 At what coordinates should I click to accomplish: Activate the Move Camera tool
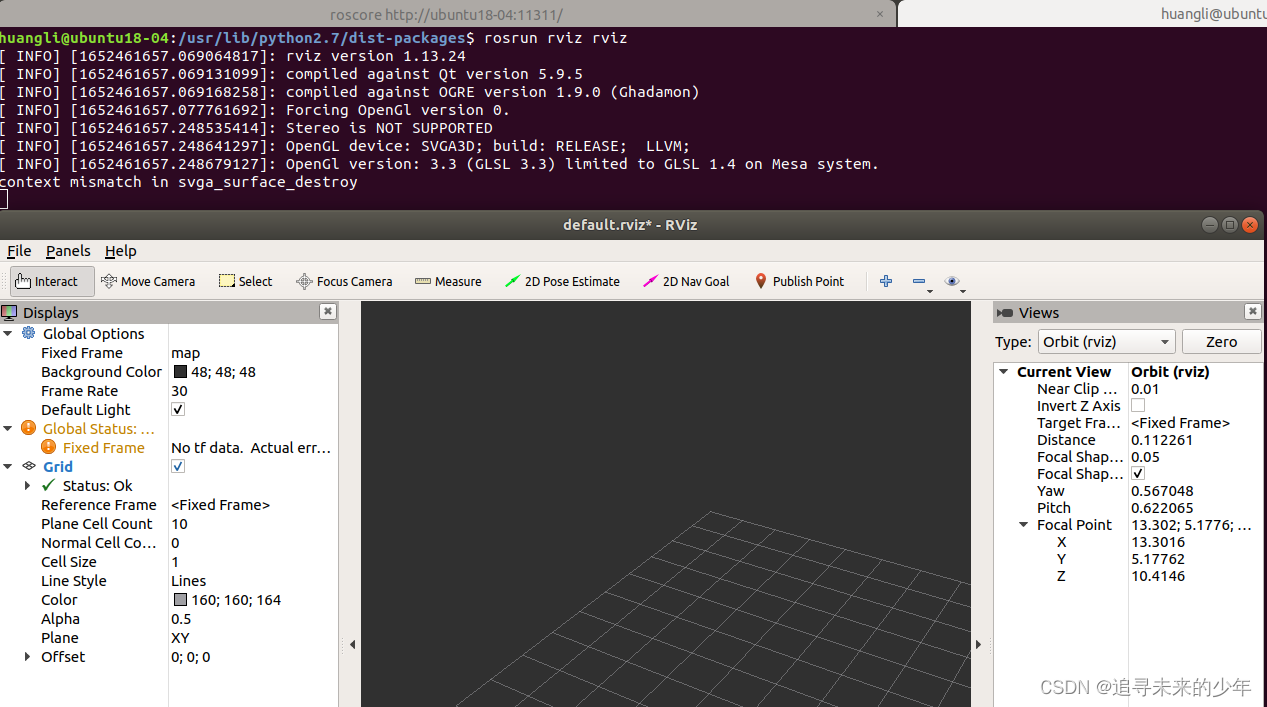(x=148, y=281)
